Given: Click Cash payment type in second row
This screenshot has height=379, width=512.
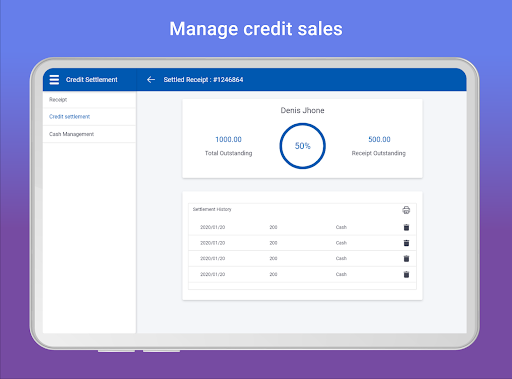Looking at the screenshot, I should (x=341, y=243).
